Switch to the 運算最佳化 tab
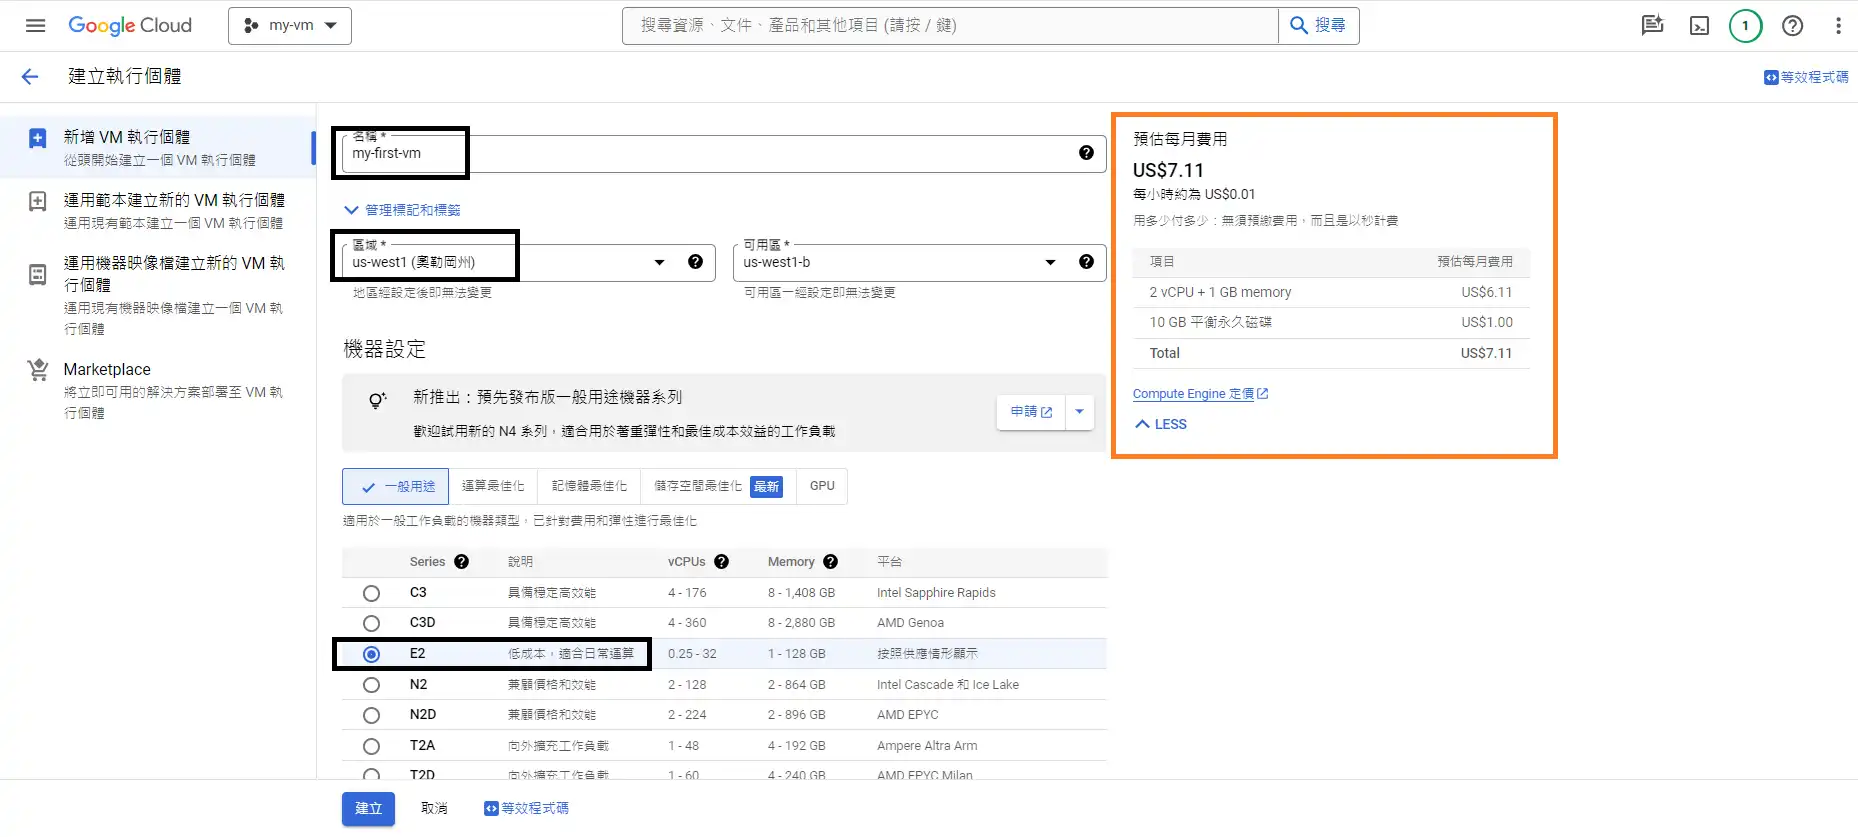 [x=493, y=486]
